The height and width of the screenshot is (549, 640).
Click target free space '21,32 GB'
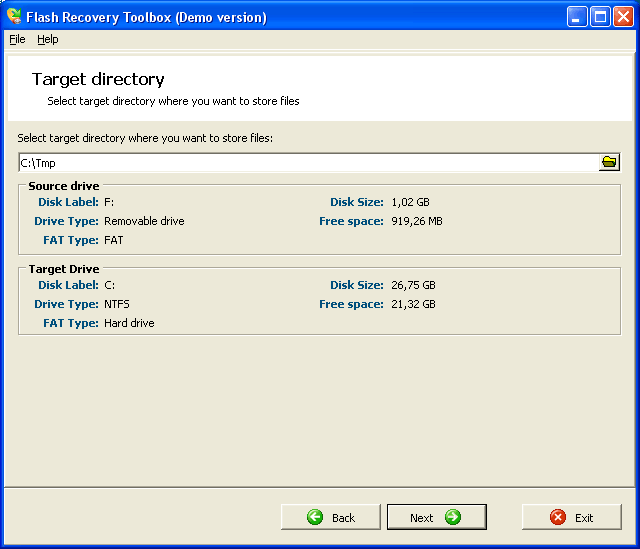(413, 304)
